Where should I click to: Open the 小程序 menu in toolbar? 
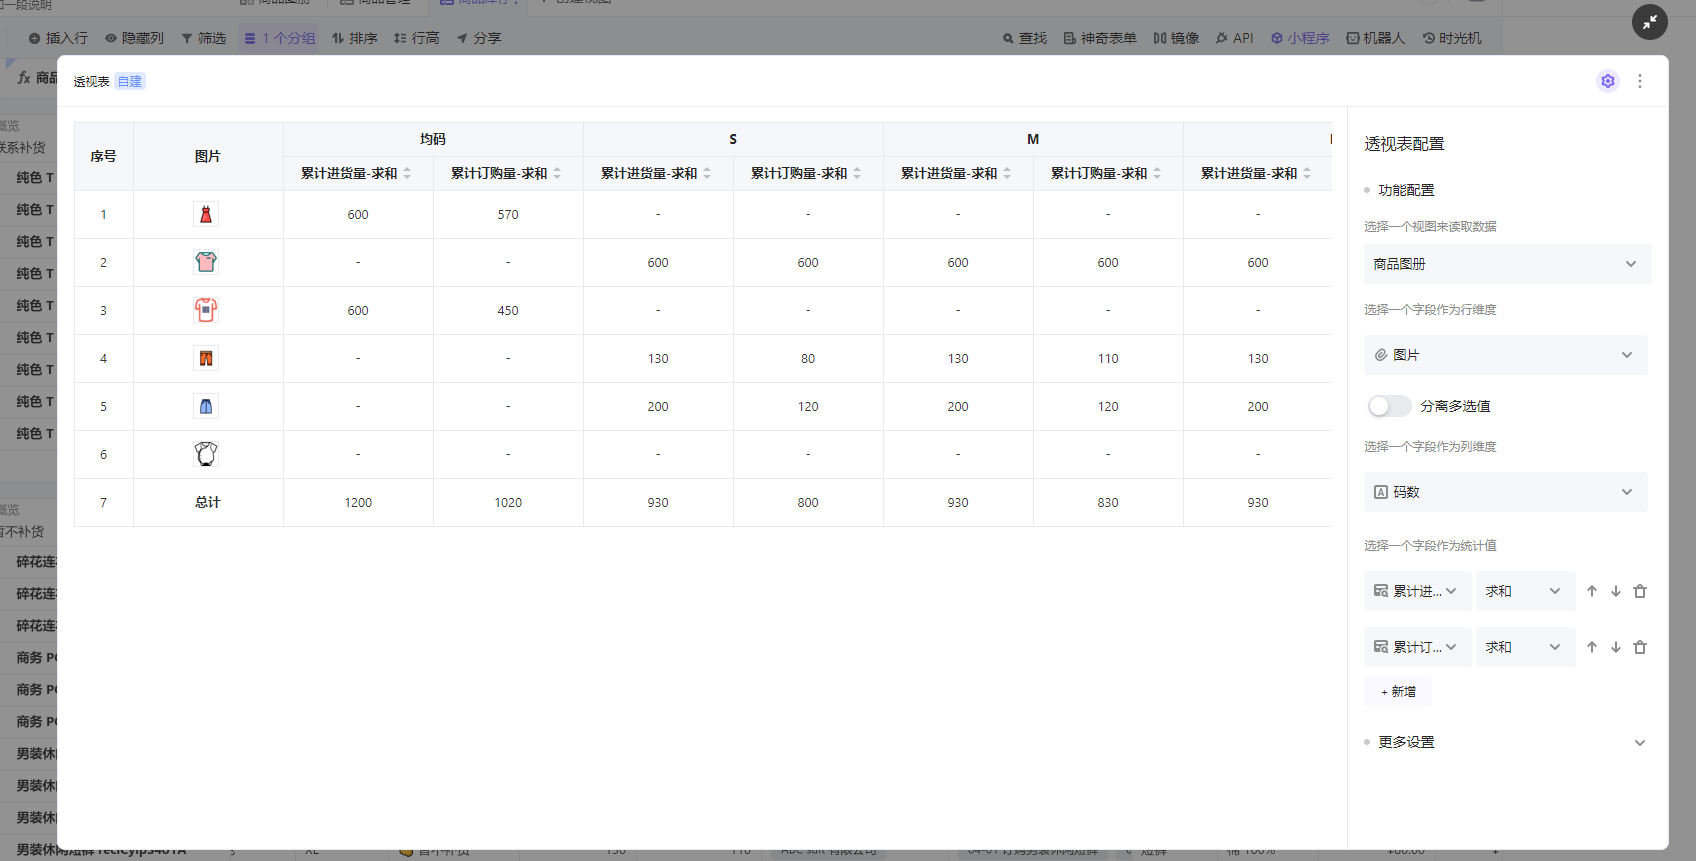(1300, 38)
